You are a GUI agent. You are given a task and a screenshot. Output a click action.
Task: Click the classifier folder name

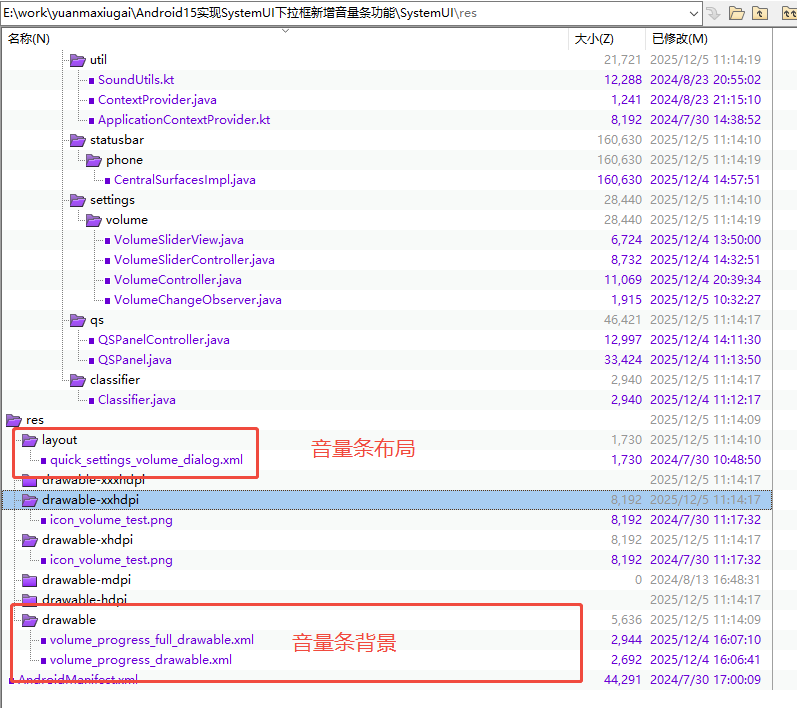click(115, 380)
